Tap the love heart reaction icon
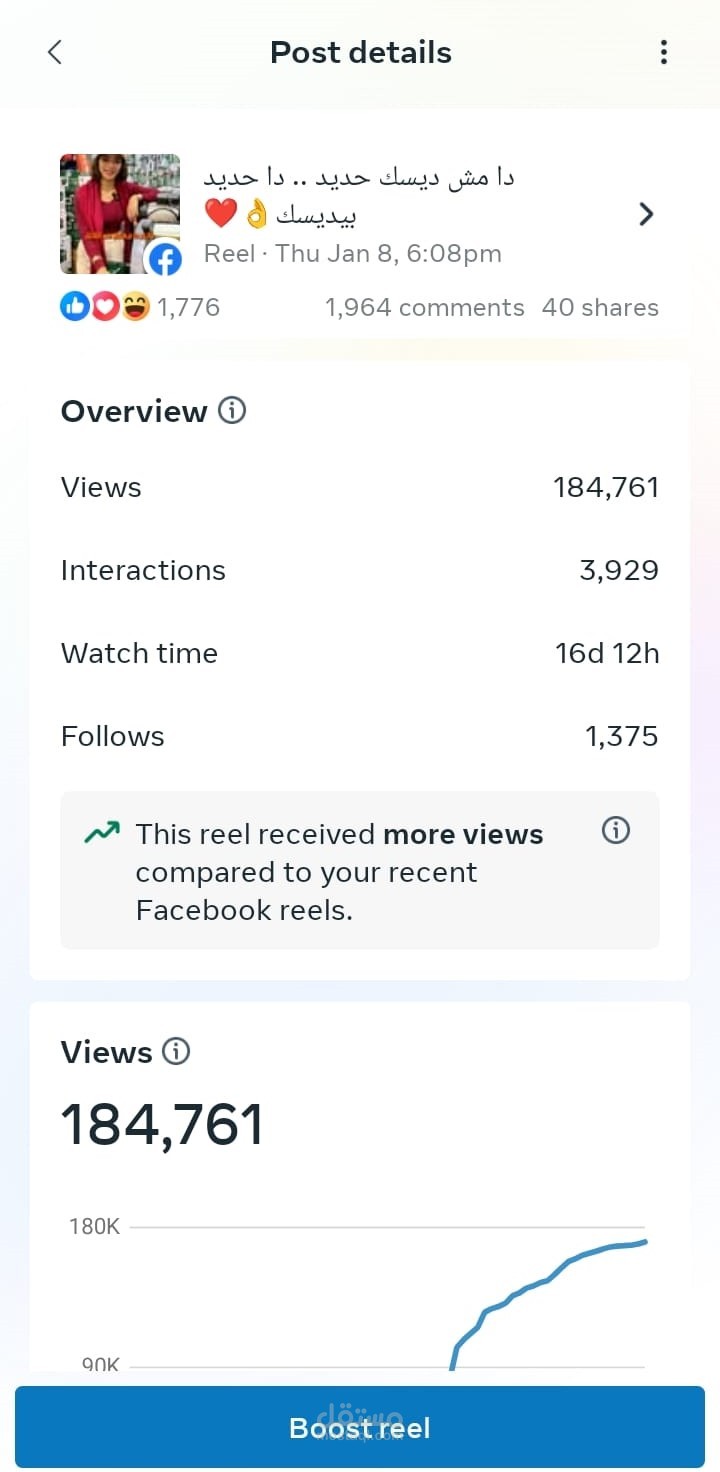The image size is (720, 1472). (x=105, y=308)
